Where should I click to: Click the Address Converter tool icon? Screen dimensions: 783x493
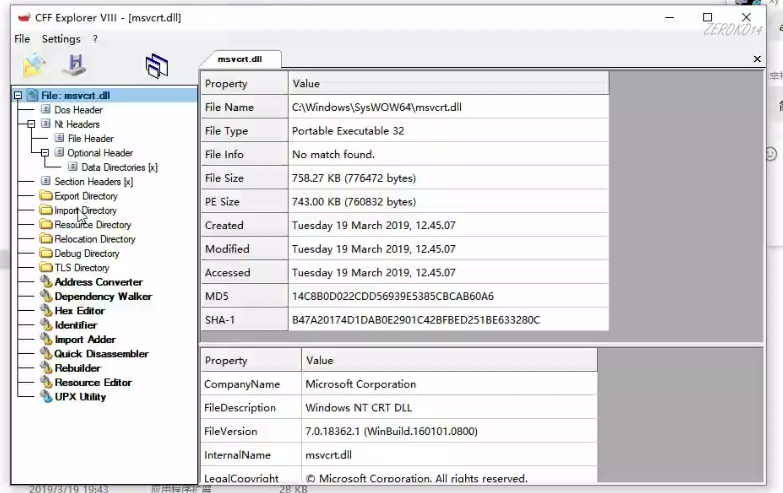tap(46, 282)
